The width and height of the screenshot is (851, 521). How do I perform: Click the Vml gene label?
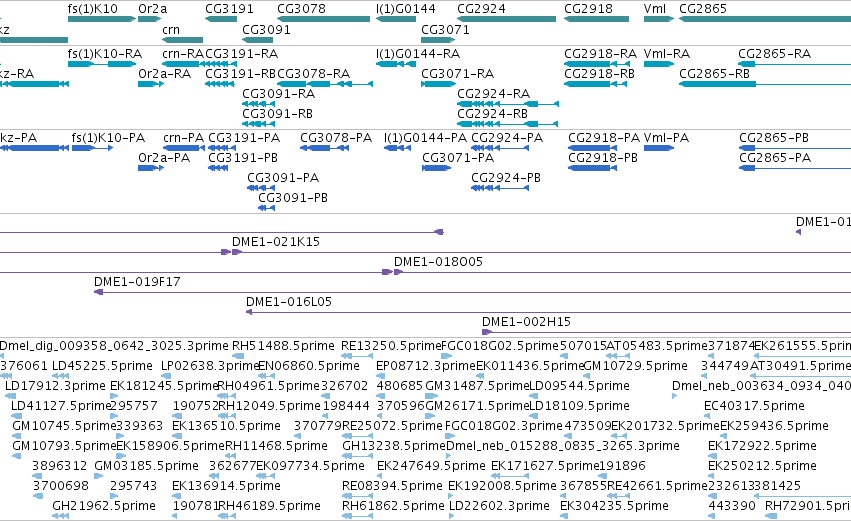pyautogui.click(x=655, y=9)
